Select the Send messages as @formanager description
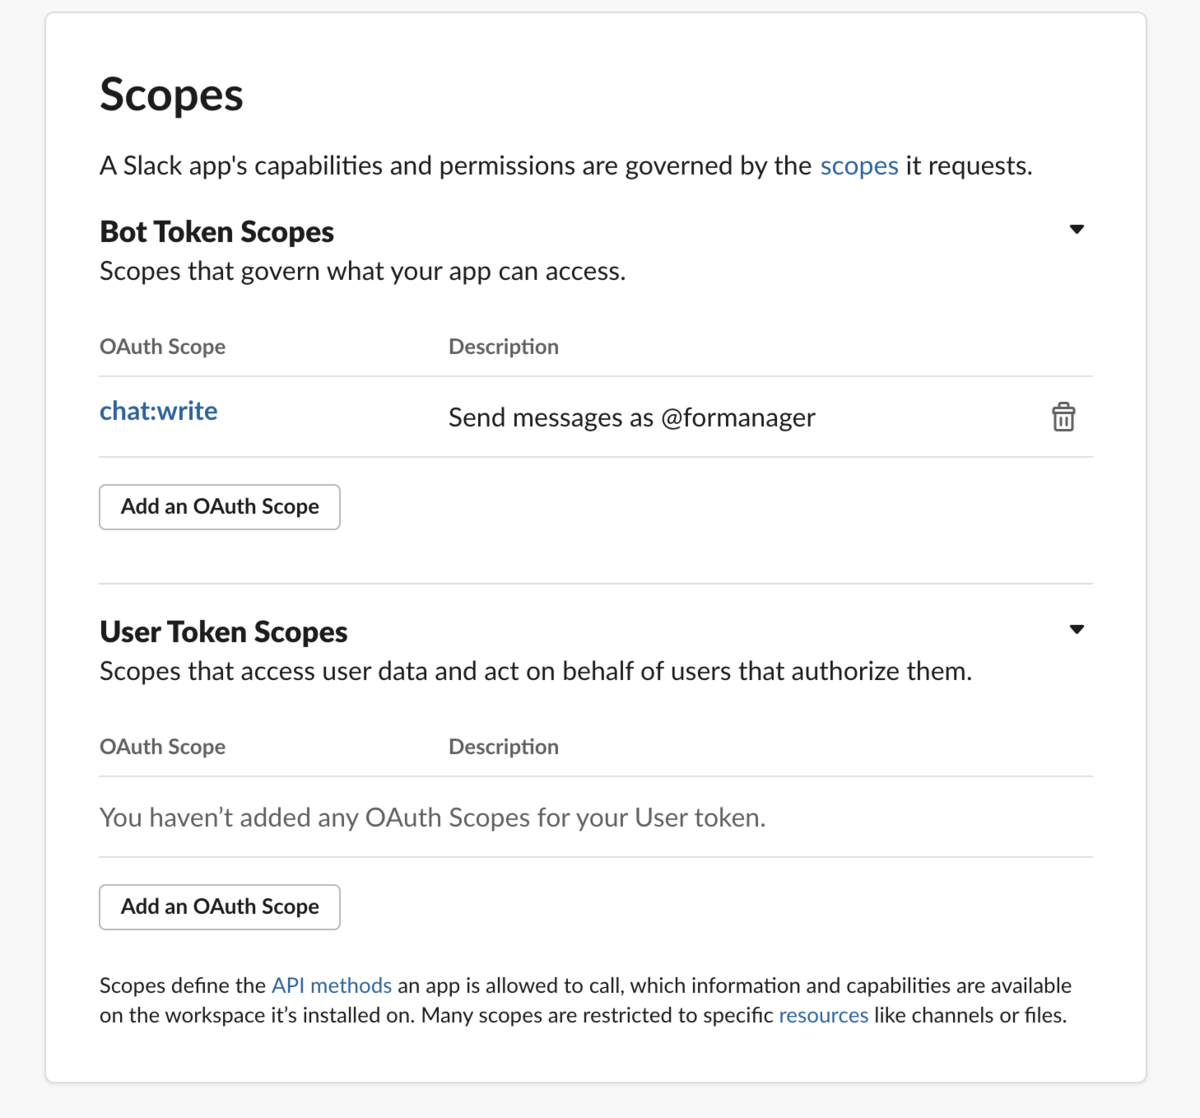Screen dimensions: 1200x1118 631,417
